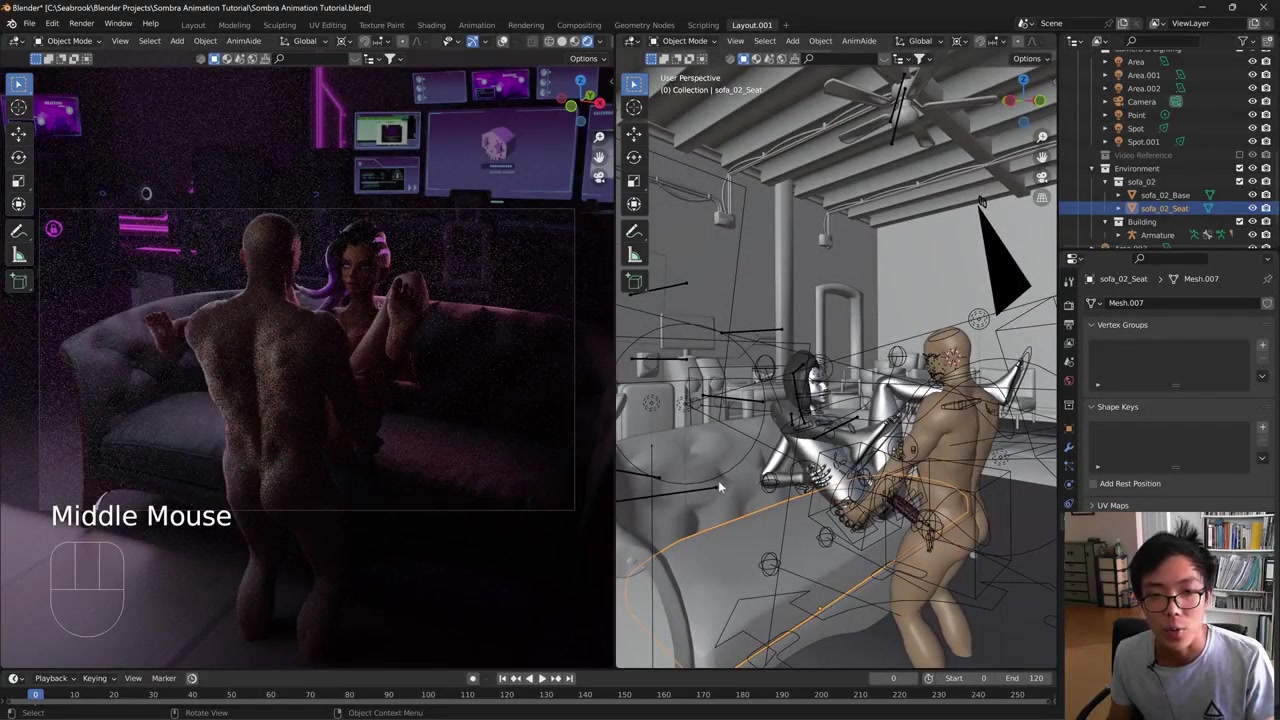Select the 3D Cursor tool in left viewport
The image size is (1280, 720).
(19, 108)
